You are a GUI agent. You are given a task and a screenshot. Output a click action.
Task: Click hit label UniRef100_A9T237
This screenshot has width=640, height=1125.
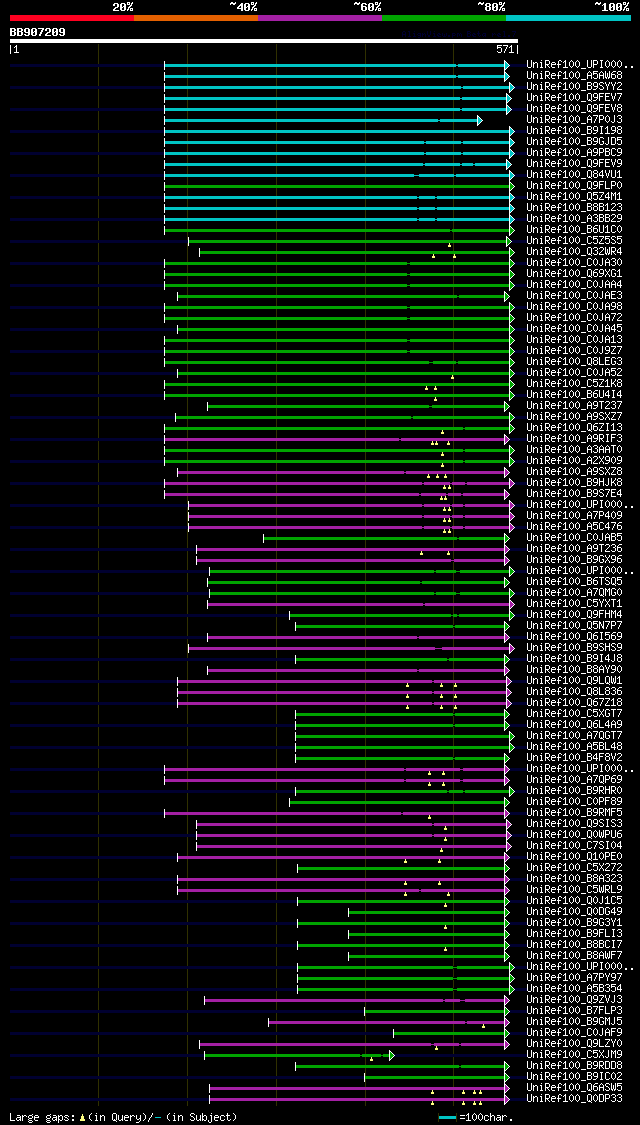(575, 405)
